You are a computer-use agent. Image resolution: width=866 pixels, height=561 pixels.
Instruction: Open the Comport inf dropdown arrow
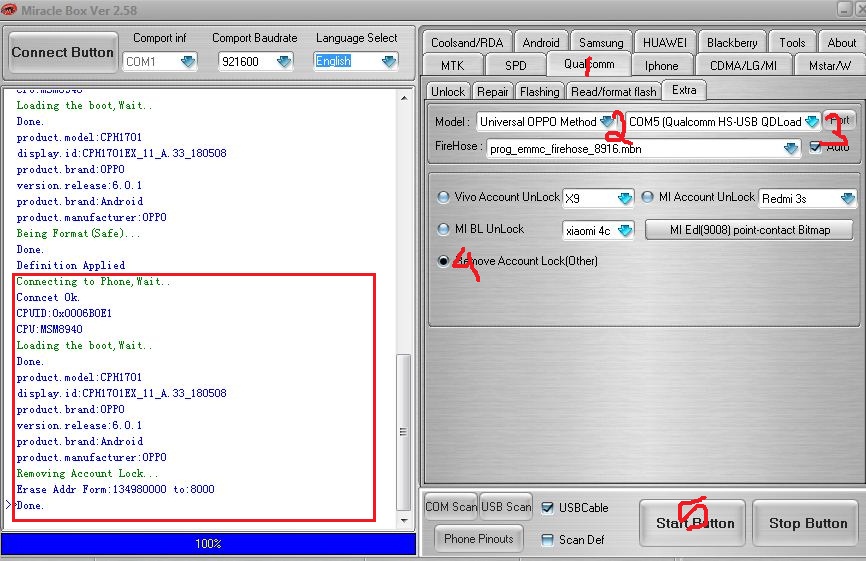pyautogui.click(x=188, y=61)
